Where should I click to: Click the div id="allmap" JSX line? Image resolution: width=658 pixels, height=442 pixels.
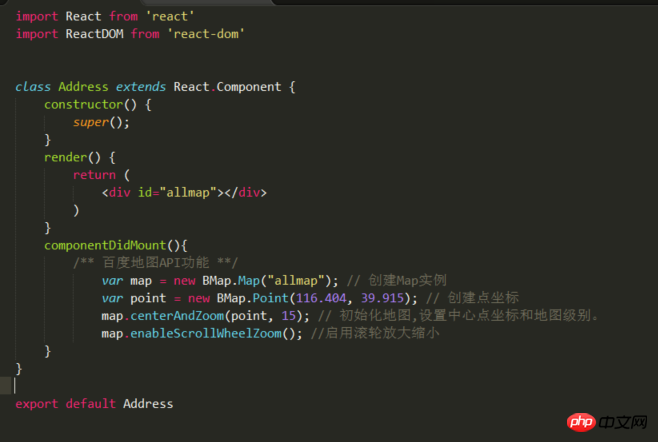coord(184,193)
